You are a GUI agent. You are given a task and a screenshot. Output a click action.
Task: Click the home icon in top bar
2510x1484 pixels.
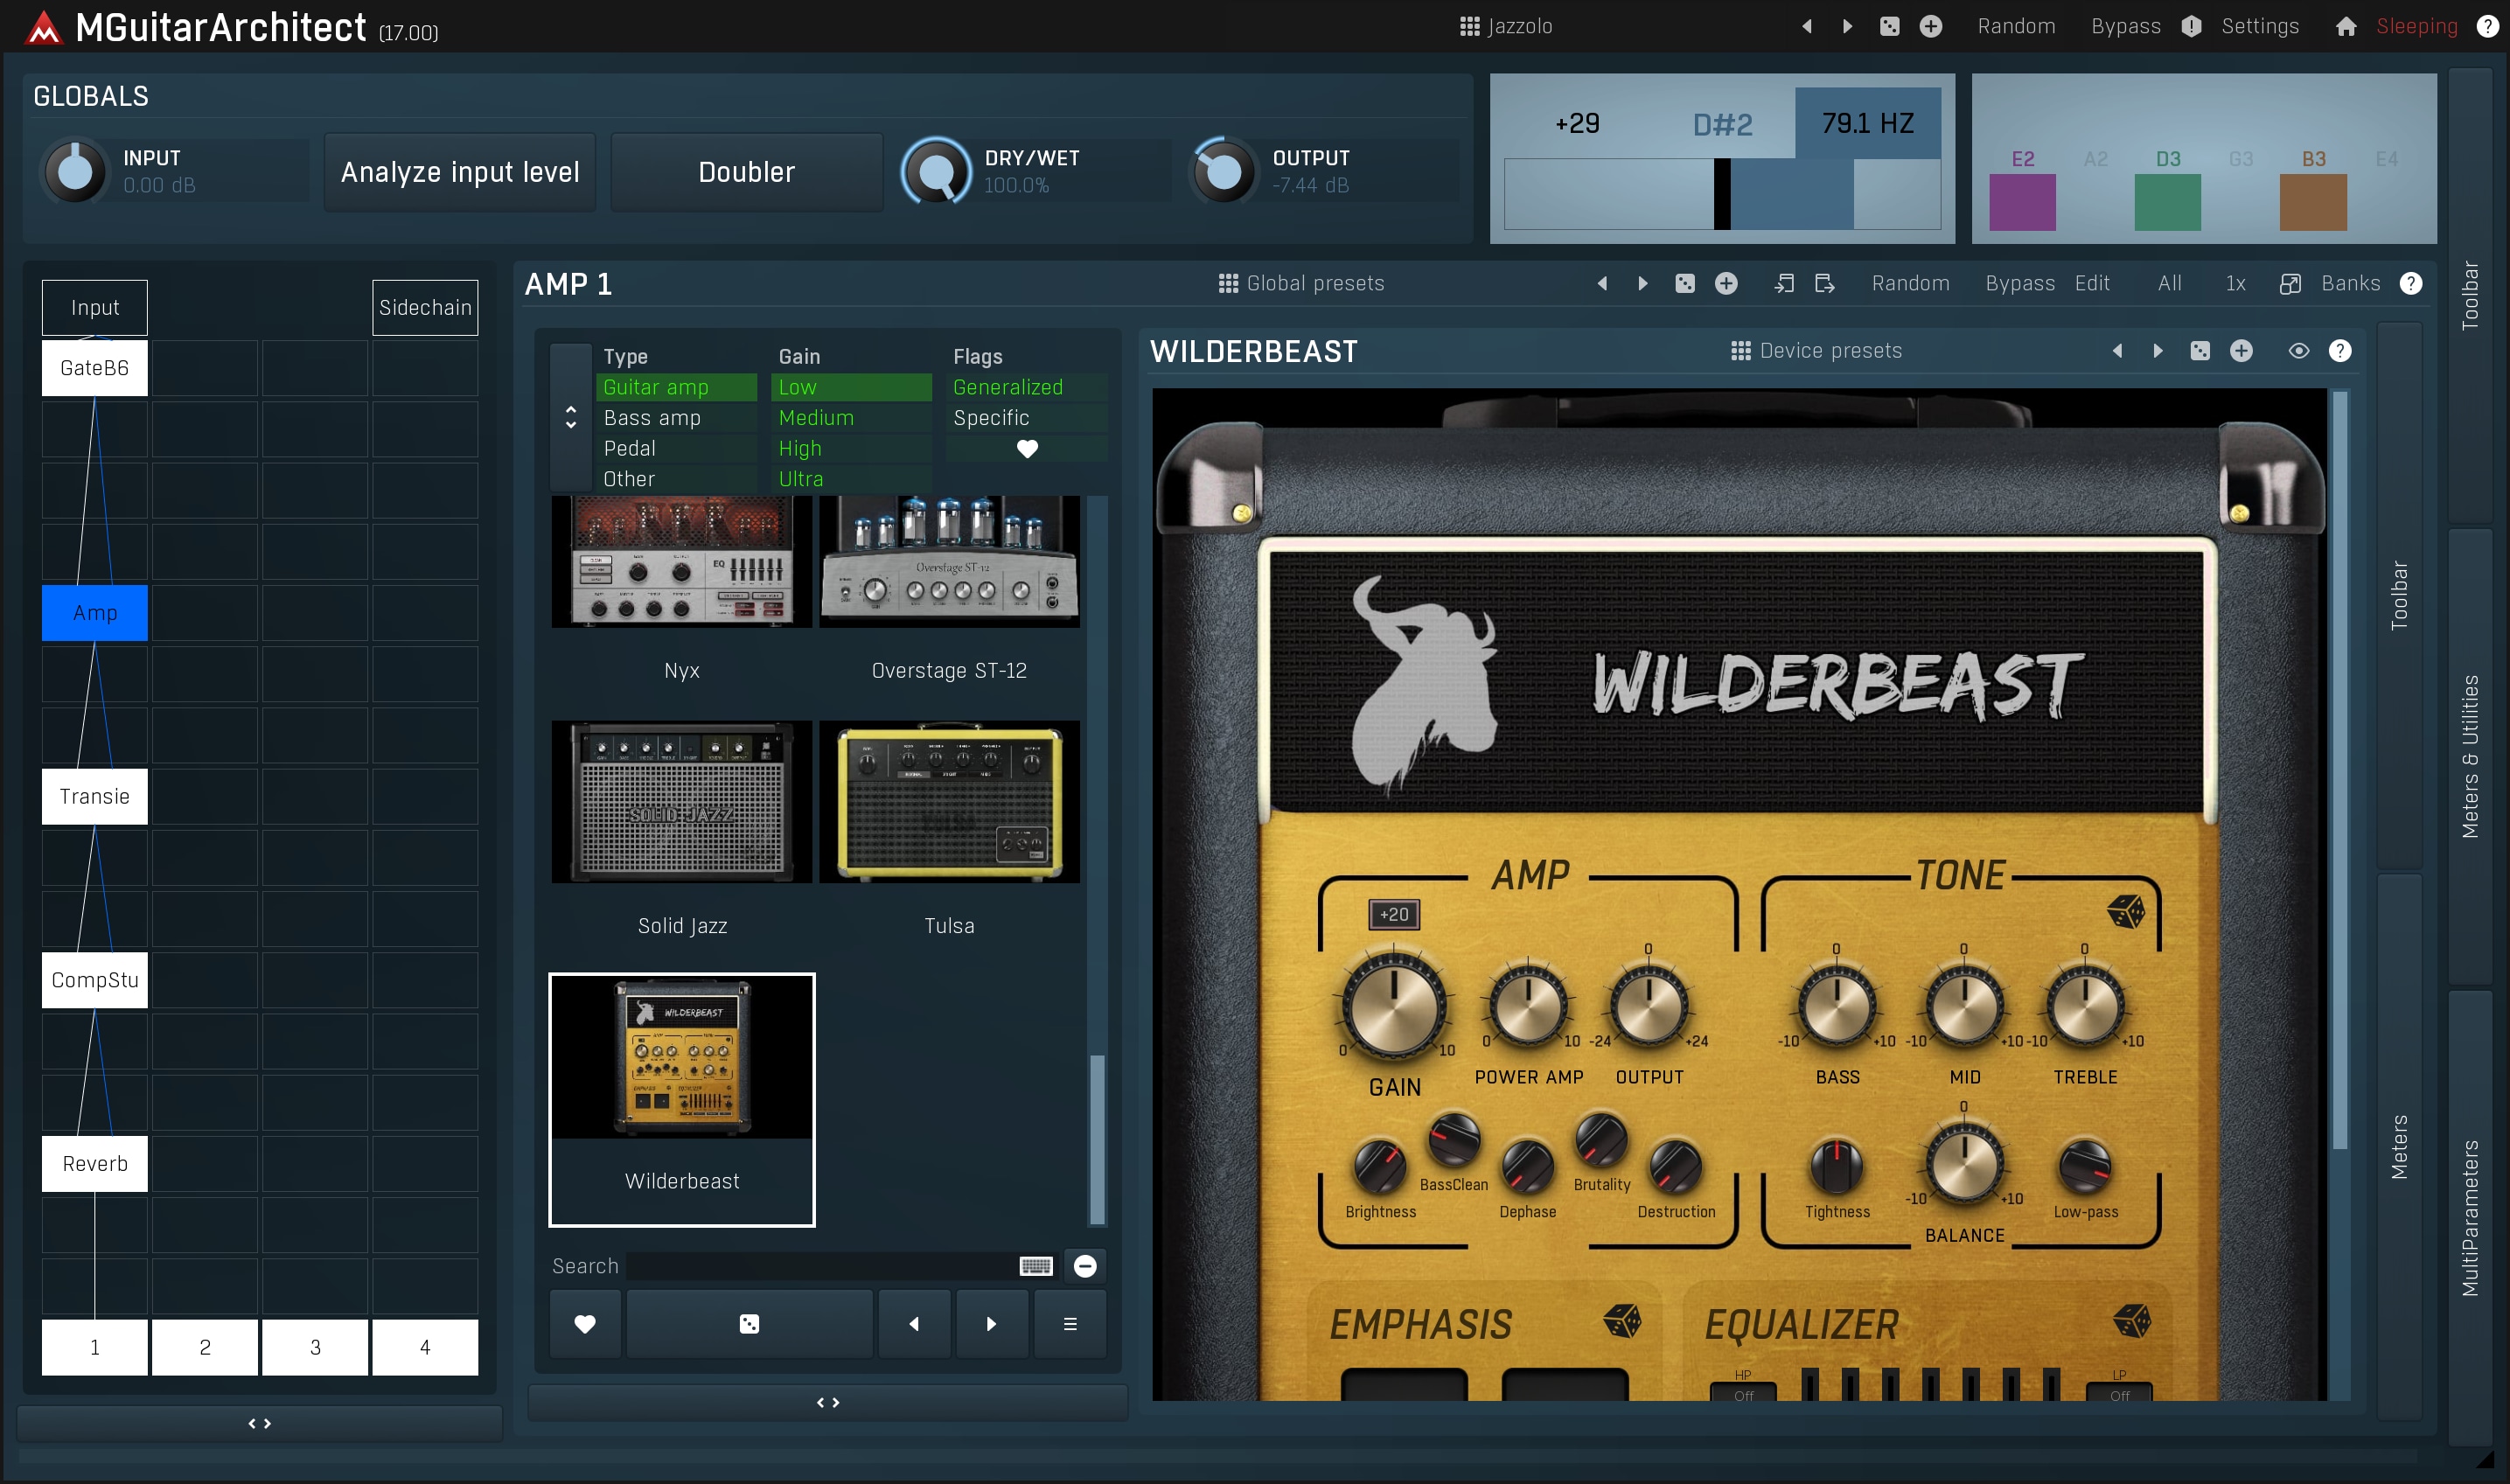(2345, 27)
